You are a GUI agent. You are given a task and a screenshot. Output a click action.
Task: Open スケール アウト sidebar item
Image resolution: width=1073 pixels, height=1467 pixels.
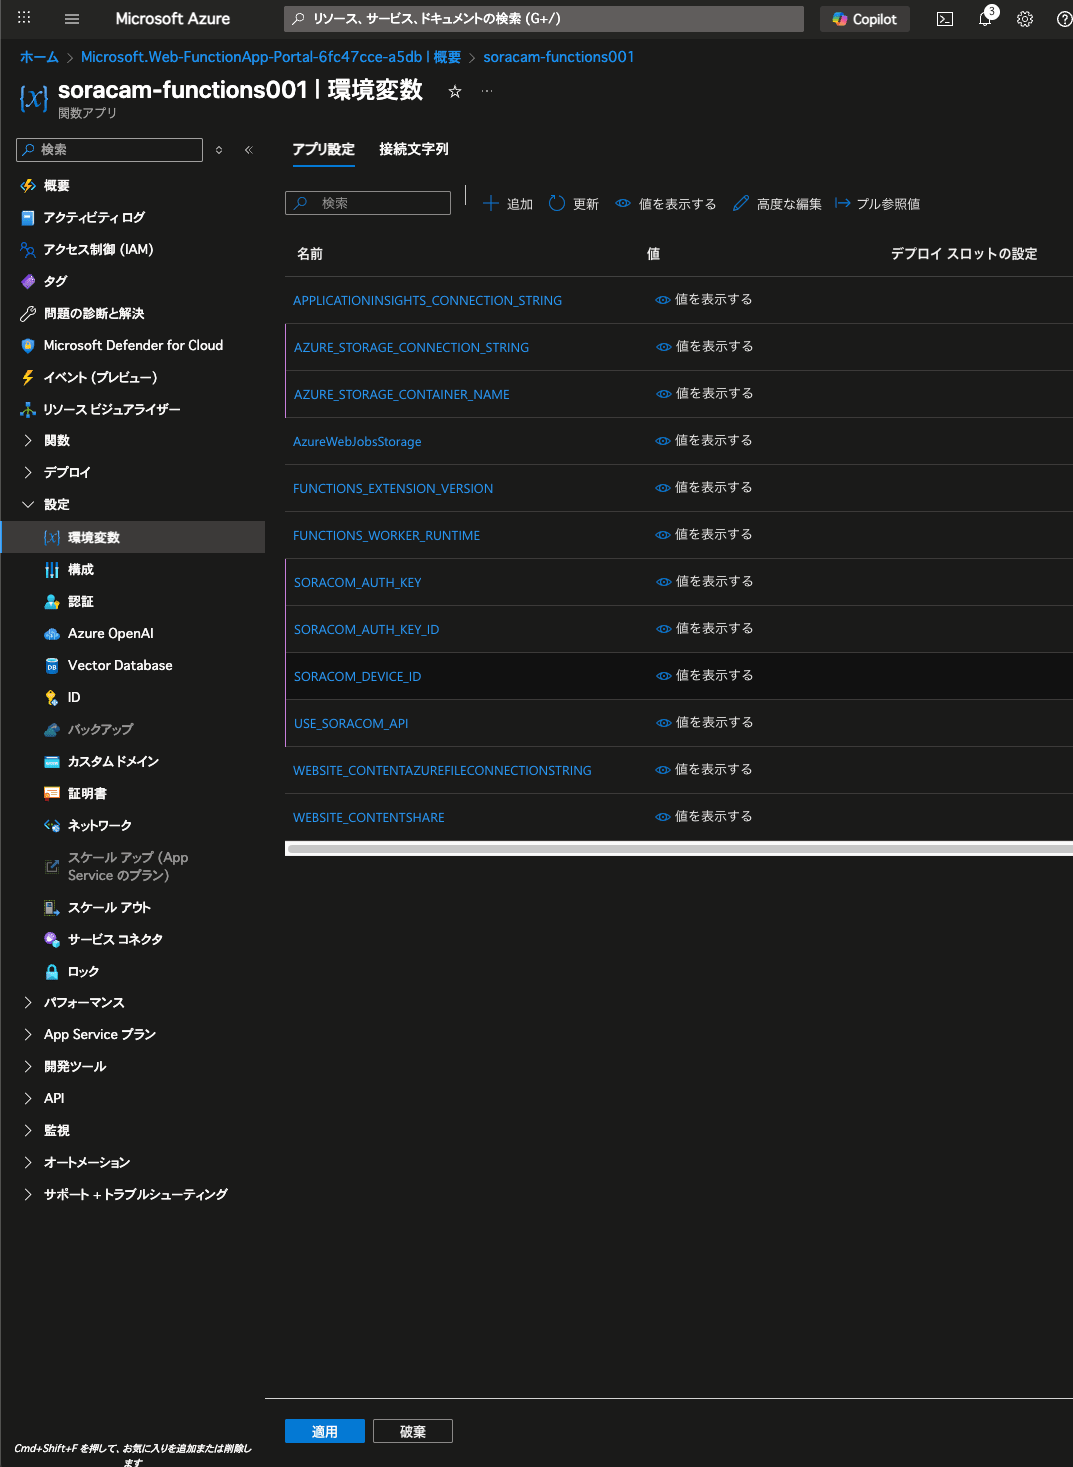pos(109,908)
